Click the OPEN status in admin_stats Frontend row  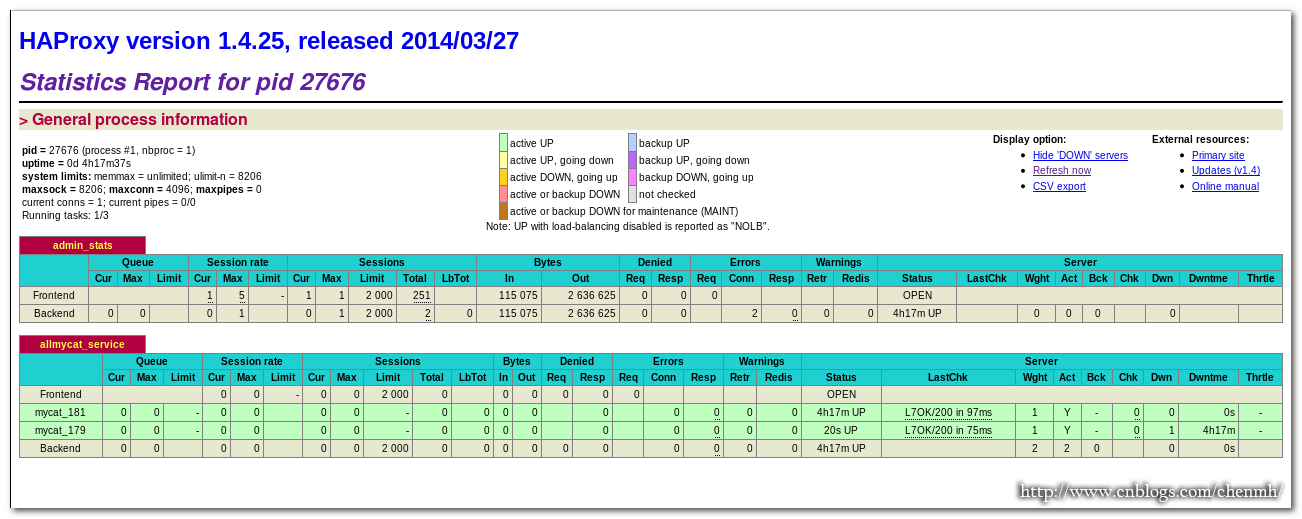(x=917, y=296)
